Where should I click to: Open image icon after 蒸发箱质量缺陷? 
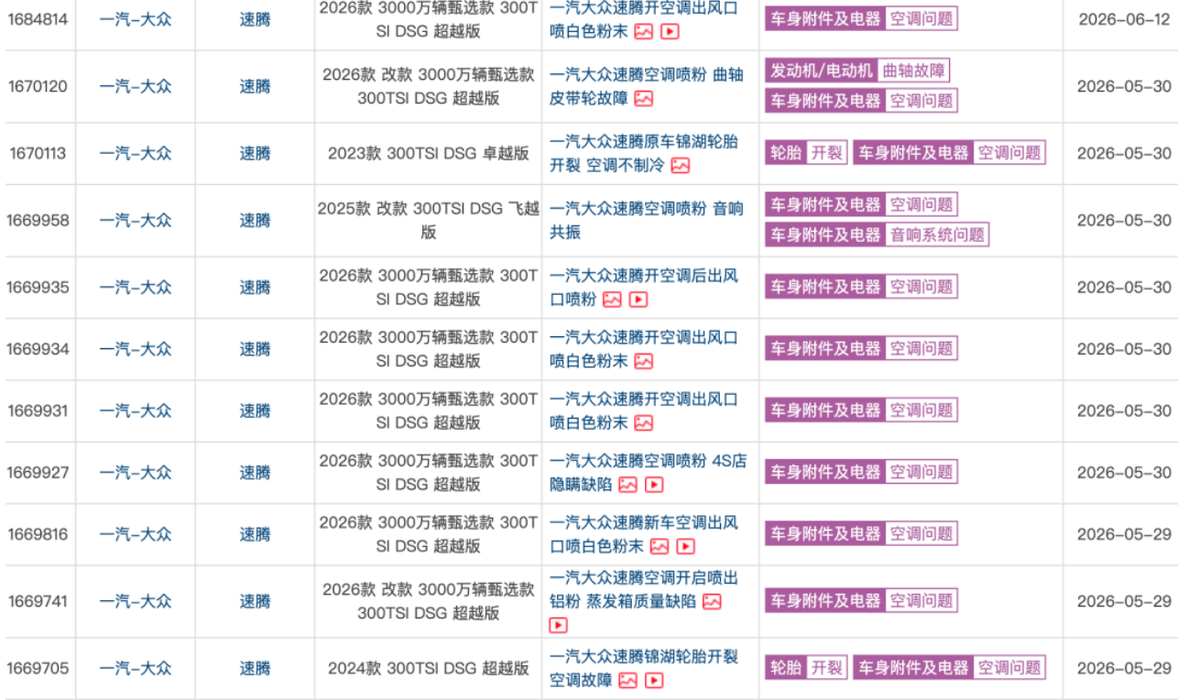click(711, 601)
